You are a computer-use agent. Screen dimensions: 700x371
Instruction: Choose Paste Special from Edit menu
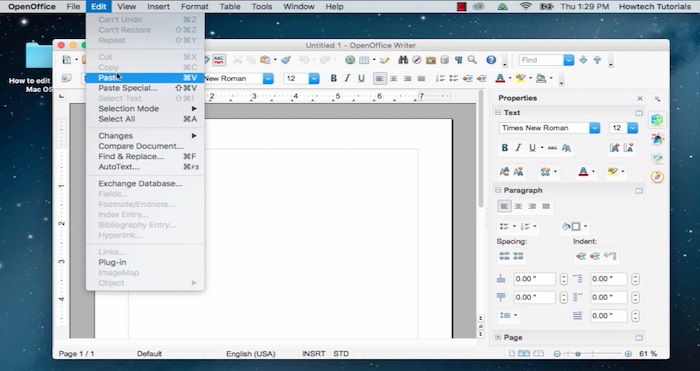click(145, 88)
